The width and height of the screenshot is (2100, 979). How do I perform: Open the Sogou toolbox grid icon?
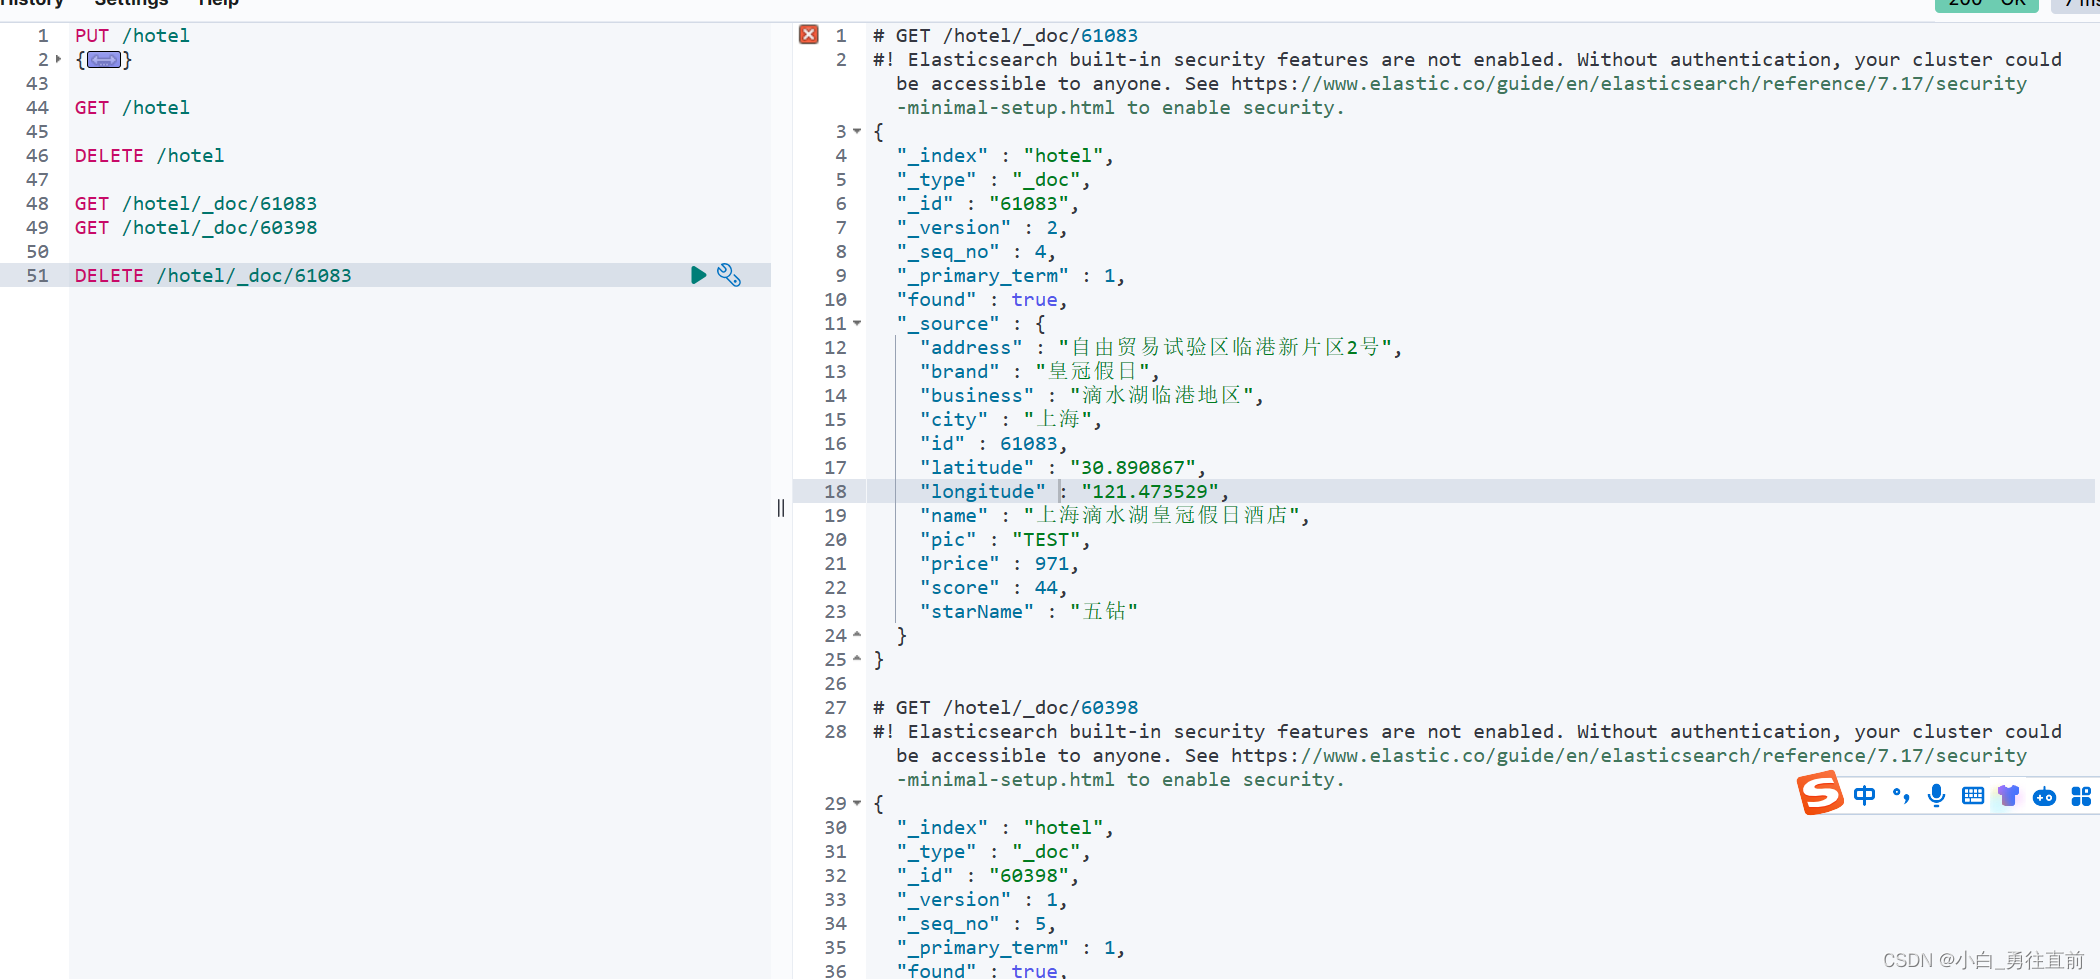[2081, 796]
